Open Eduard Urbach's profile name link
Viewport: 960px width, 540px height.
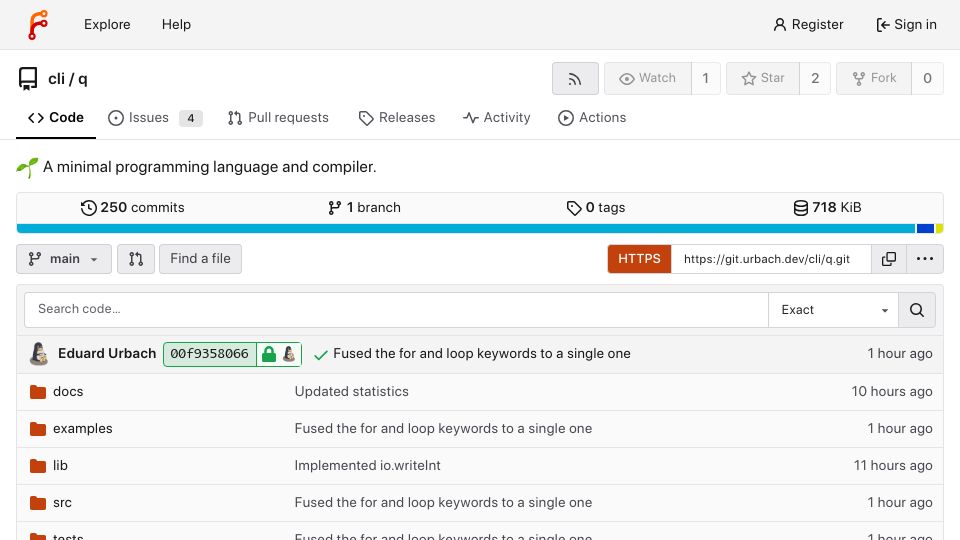(107, 354)
